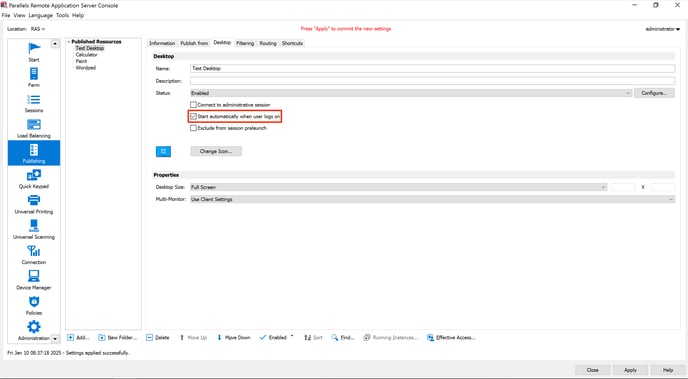Open Device Manager category
The height and width of the screenshot is (379, 688).
[34, 280]
